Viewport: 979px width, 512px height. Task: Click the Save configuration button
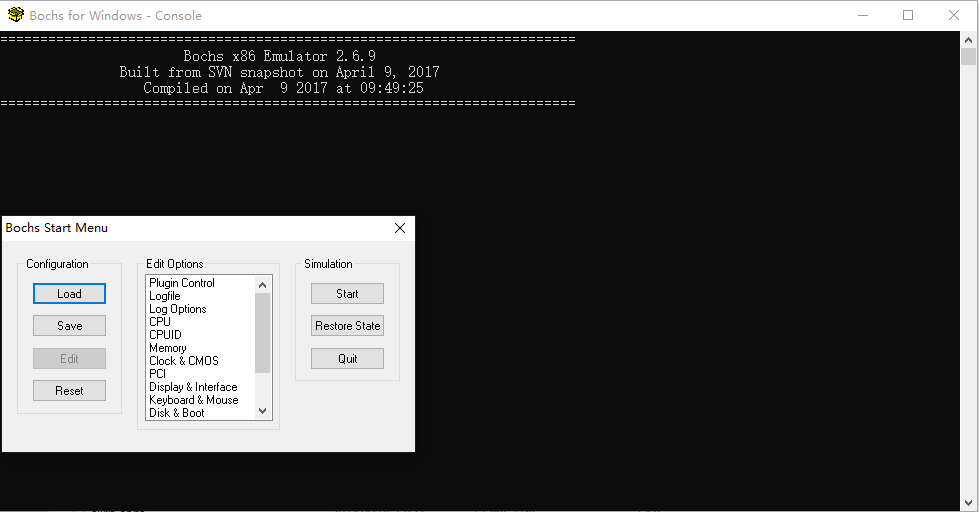[x=69, y=326]
